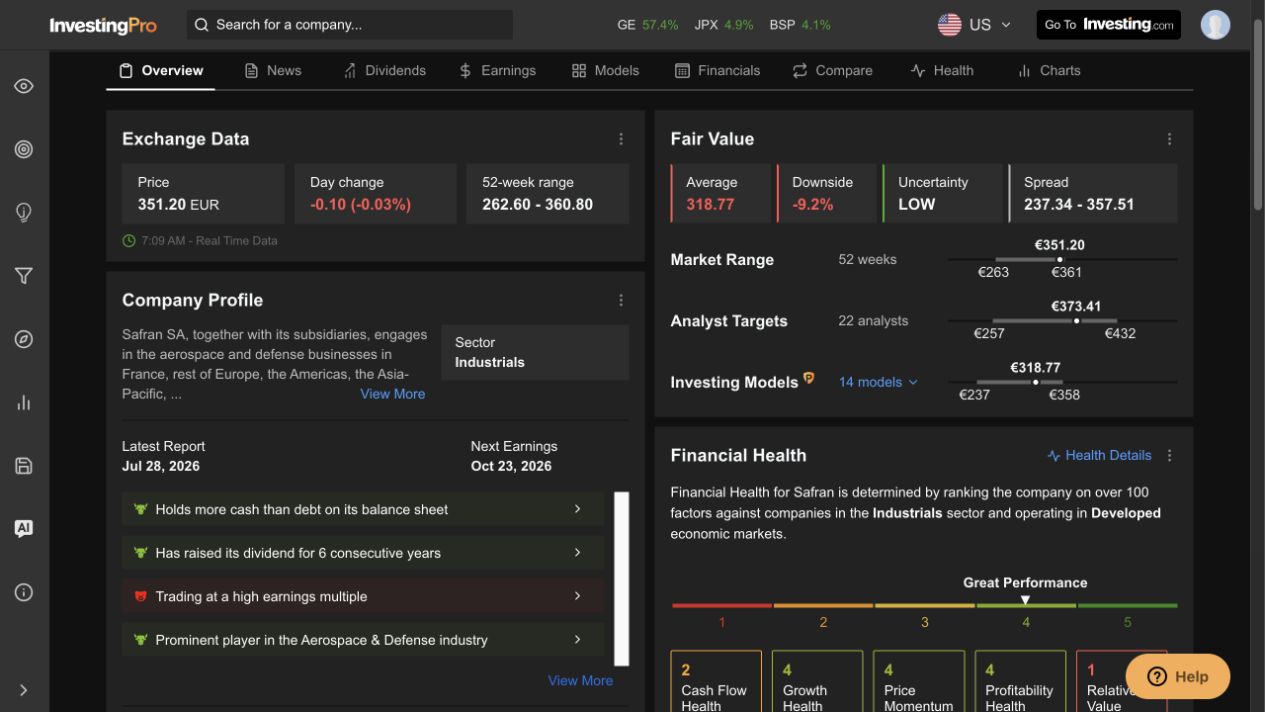
Task: Go to the Financials tab
Action: (717, 70)
